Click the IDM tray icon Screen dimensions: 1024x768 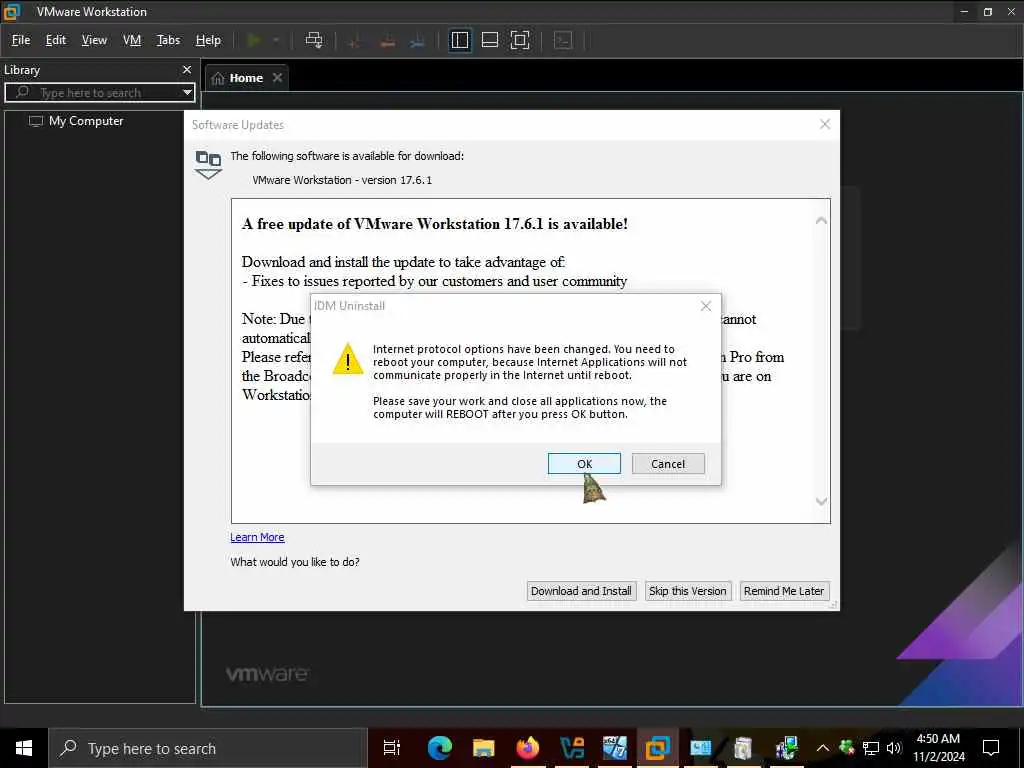[x=846, y=747]
